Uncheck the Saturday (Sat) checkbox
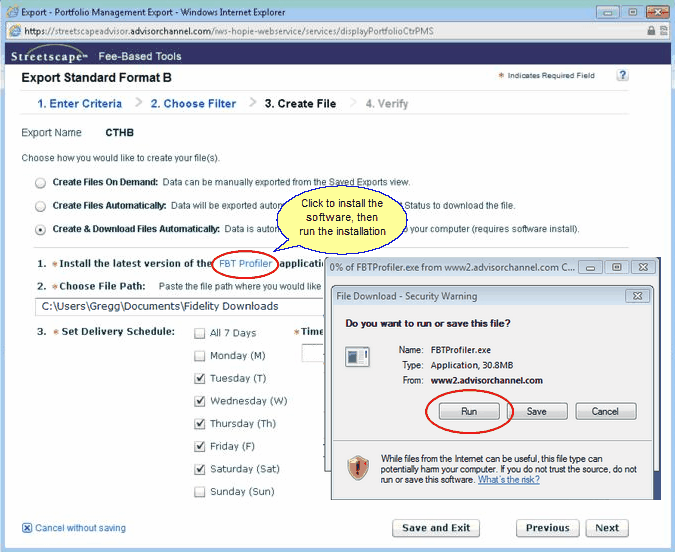This screenshot has width=675, height=552. coord(199,469)
